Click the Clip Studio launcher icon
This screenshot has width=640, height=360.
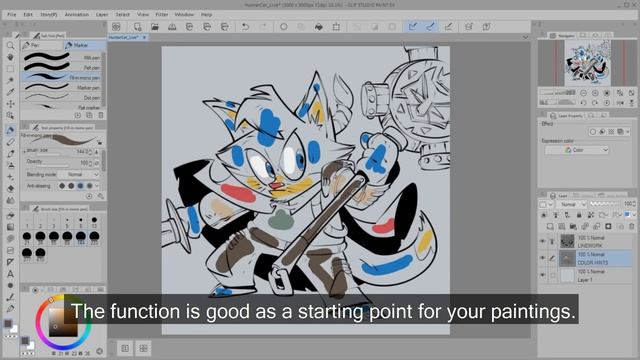116,27
